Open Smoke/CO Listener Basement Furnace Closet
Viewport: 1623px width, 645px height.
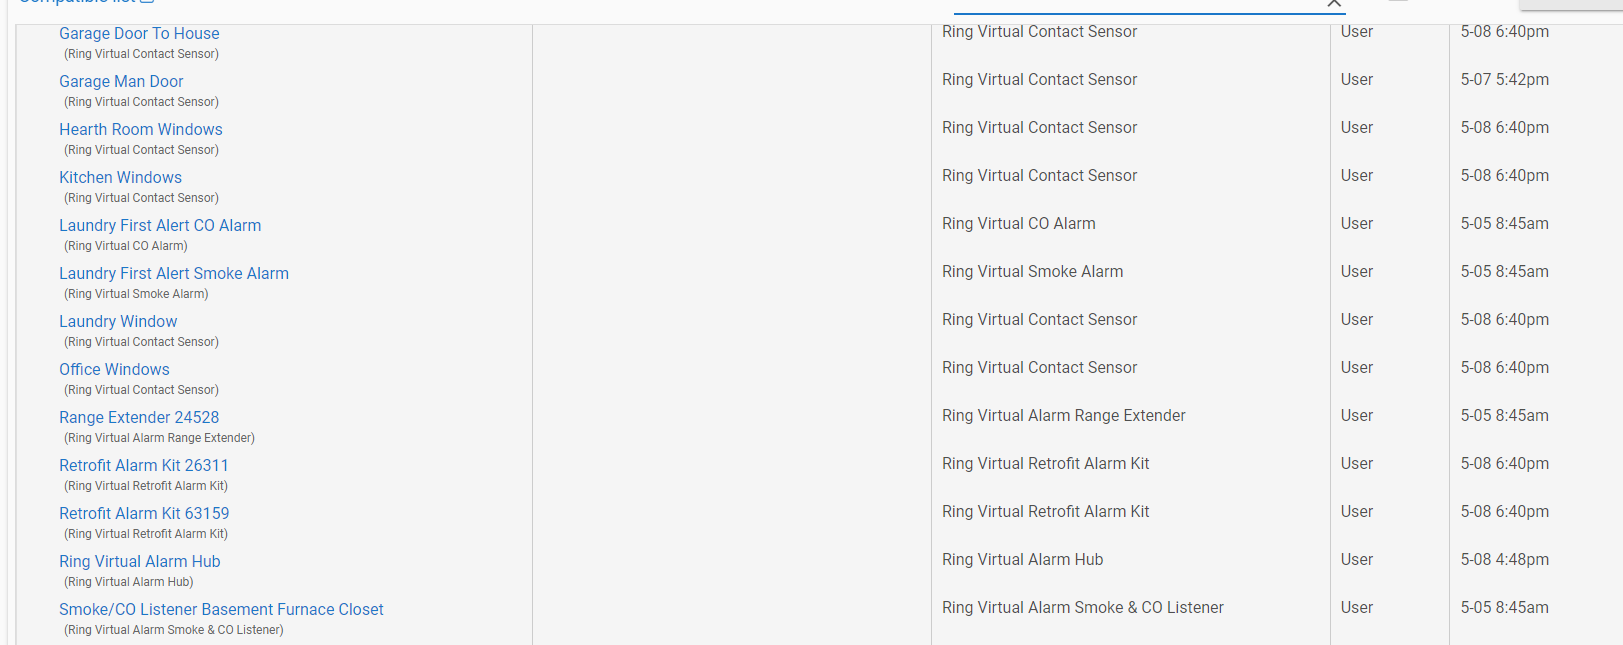click(221, 609)
